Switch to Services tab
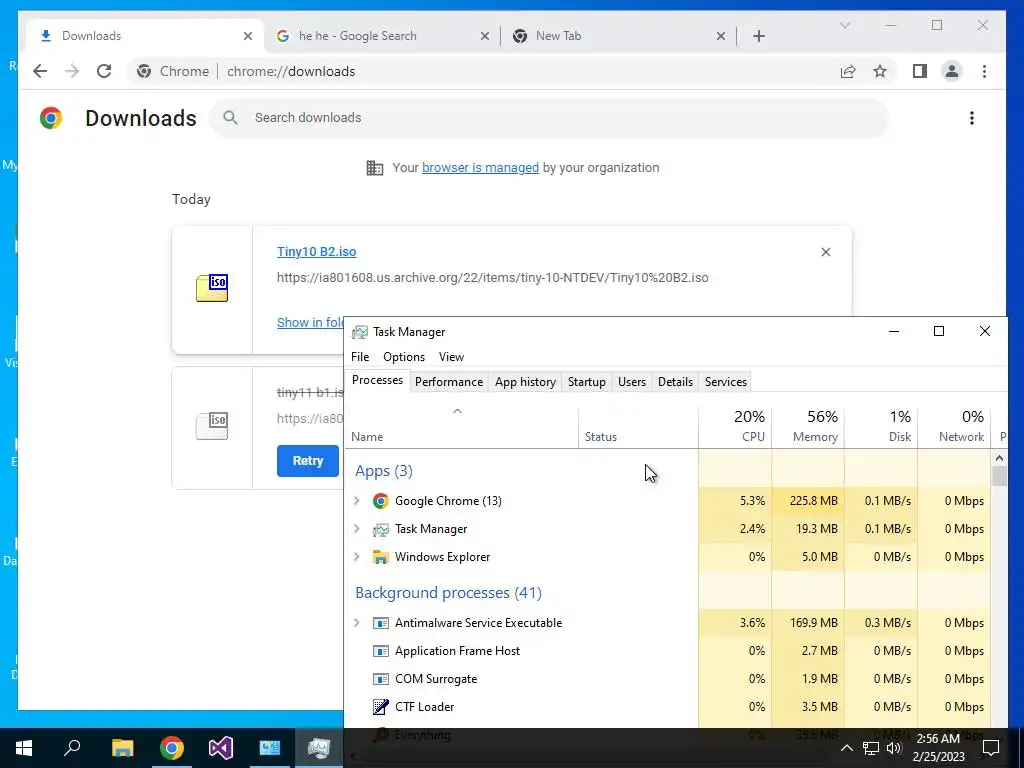The image size is (1024, 768). click(726, 382)
